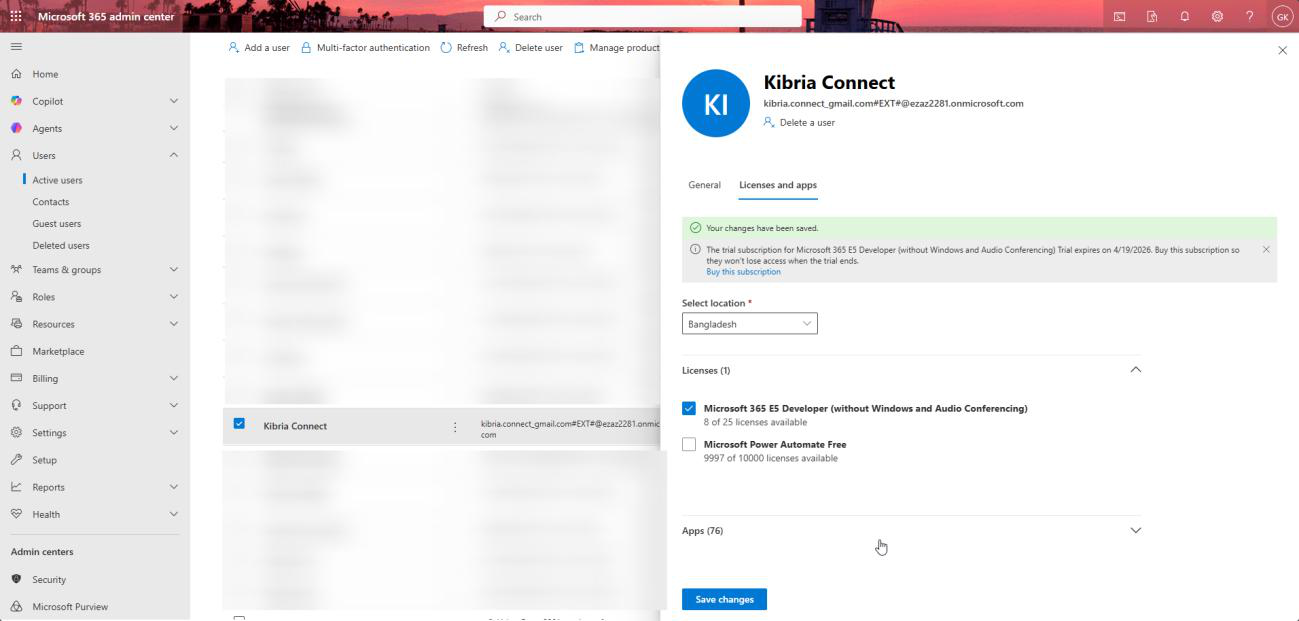Viewport: 1299px width, 621px height.
Task: Click the Billing card icon
Action: [x=16, y=378]
